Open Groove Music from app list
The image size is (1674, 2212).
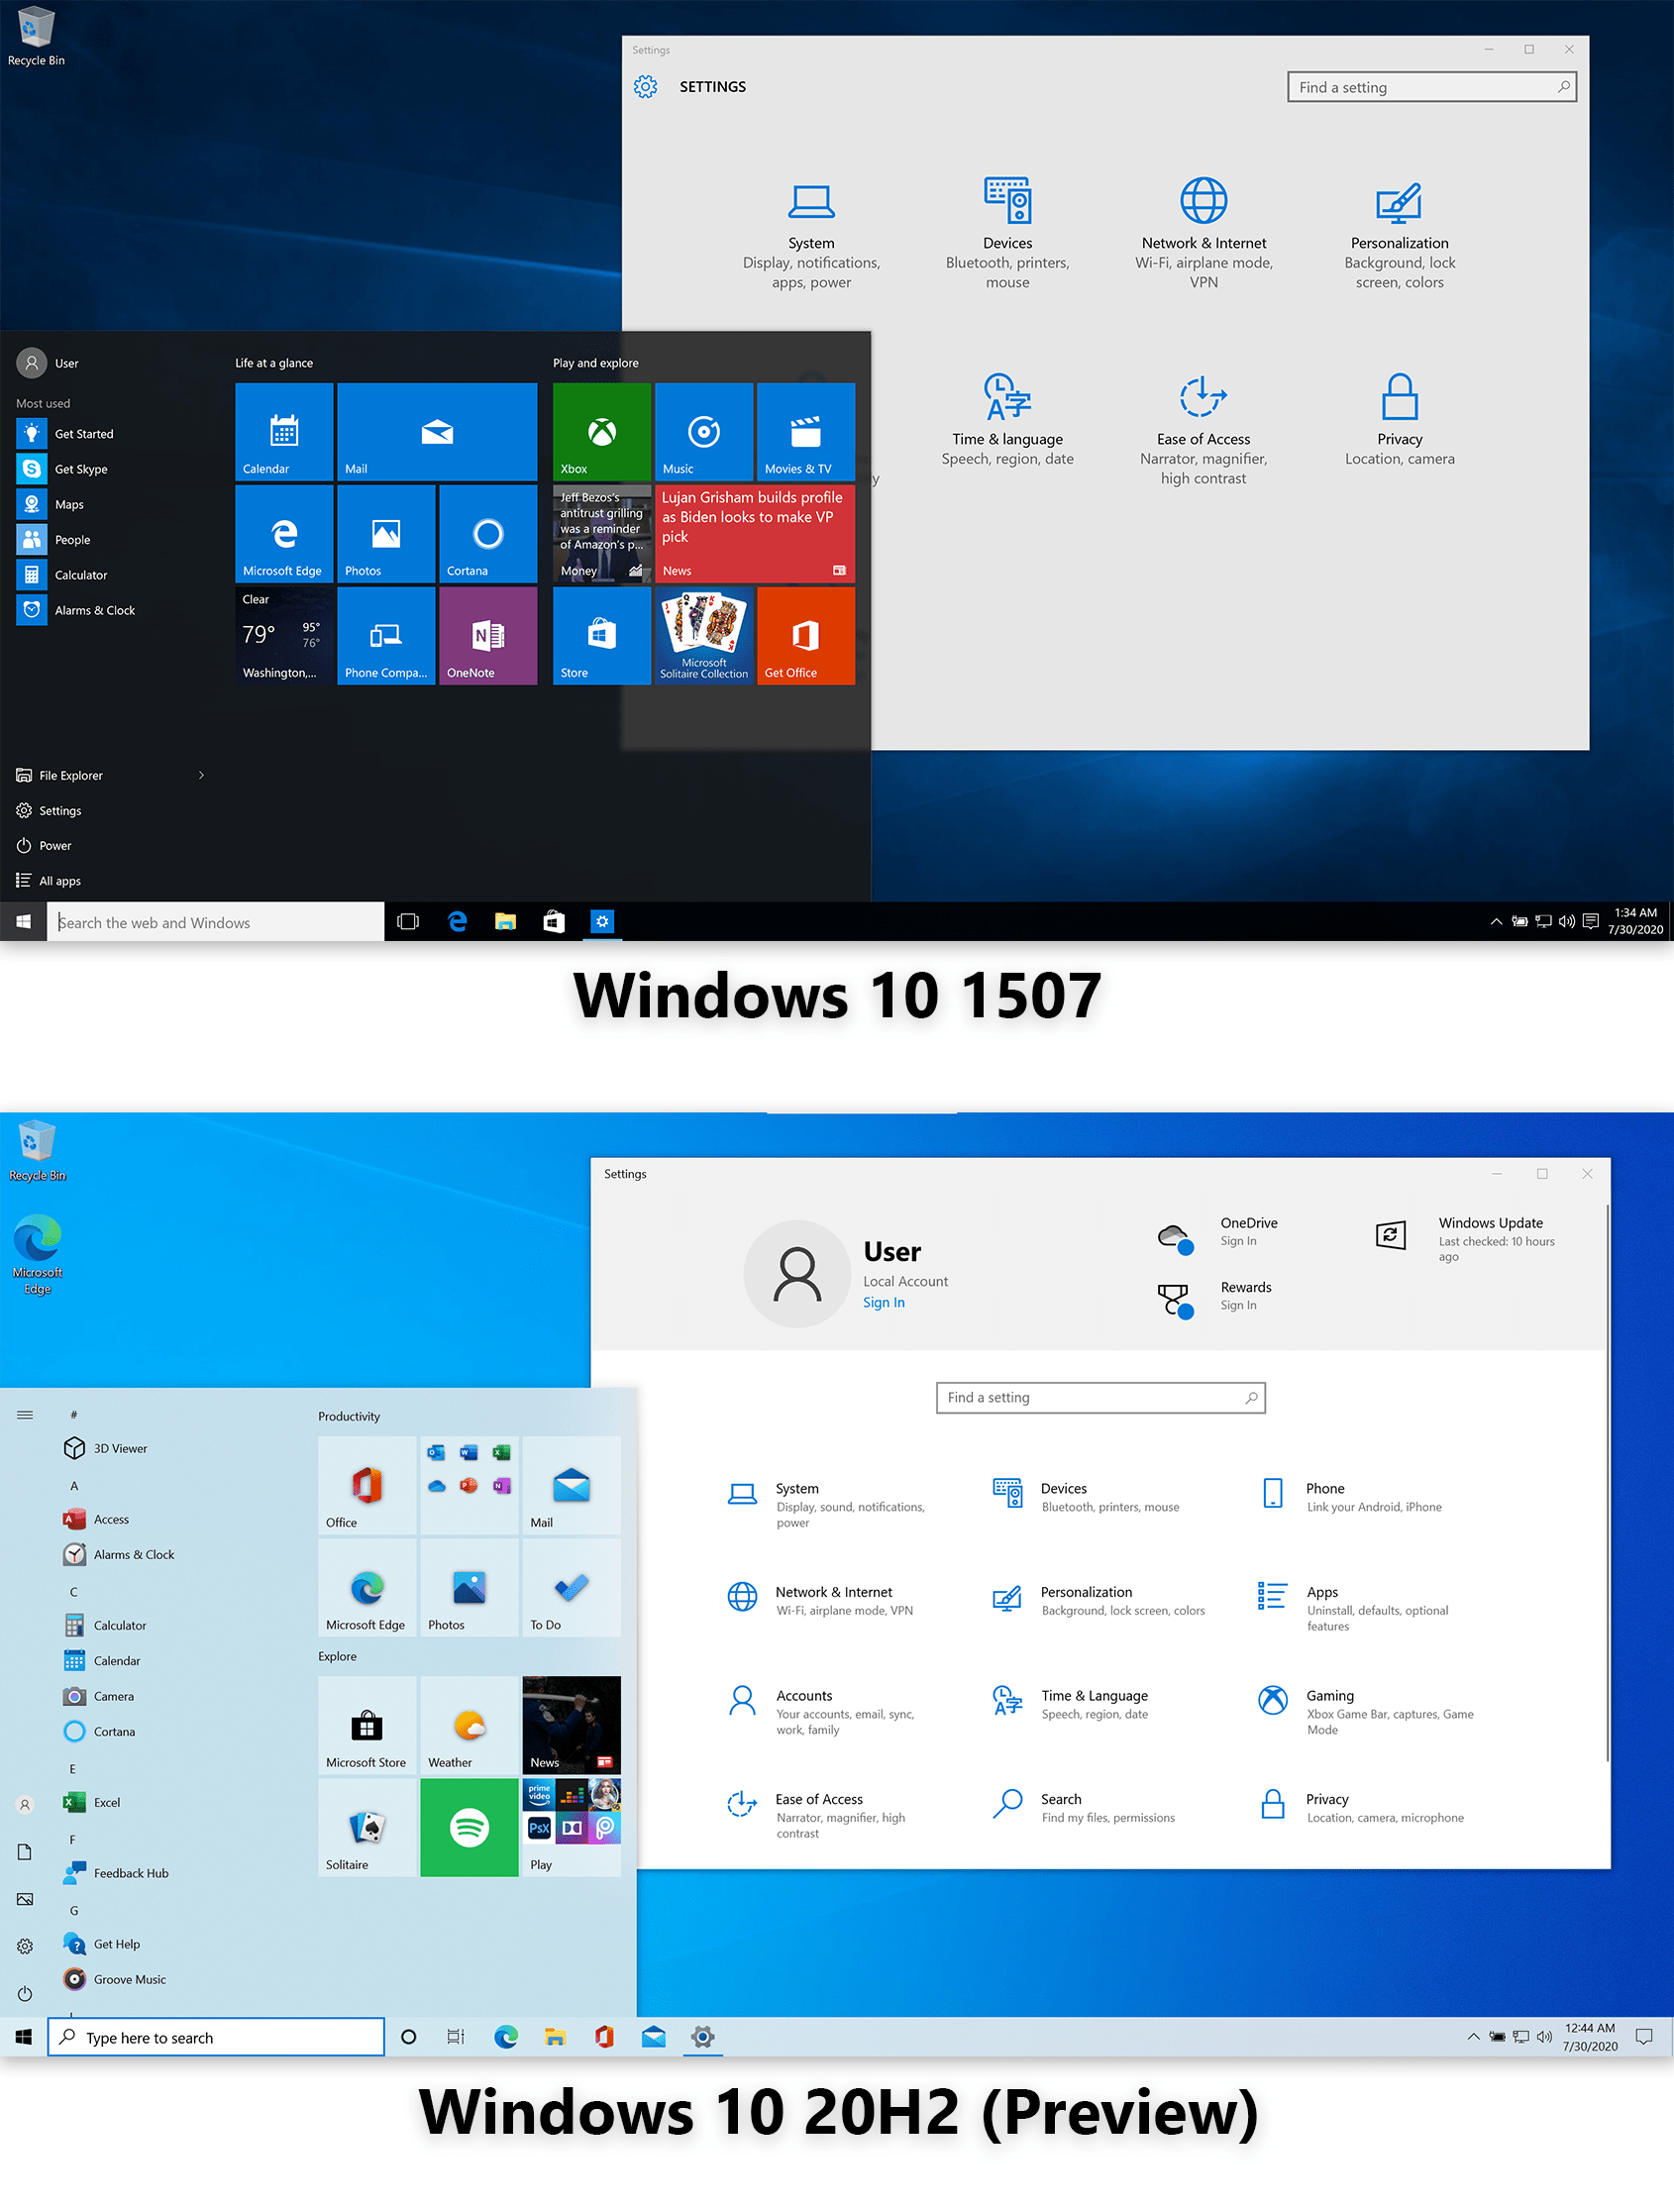click(x=128, y=1978)
